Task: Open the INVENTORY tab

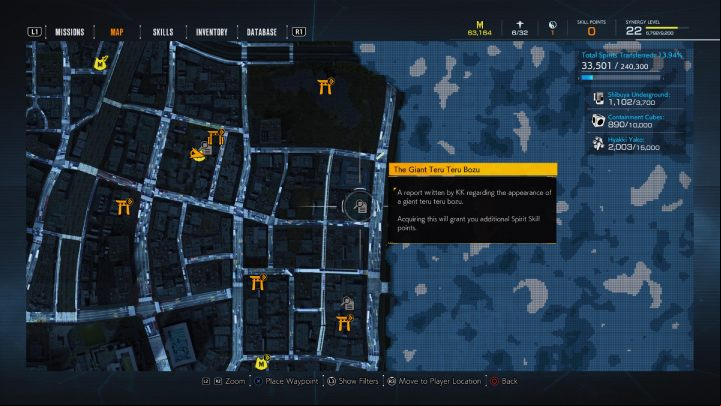Action: [x=212, y=32]
